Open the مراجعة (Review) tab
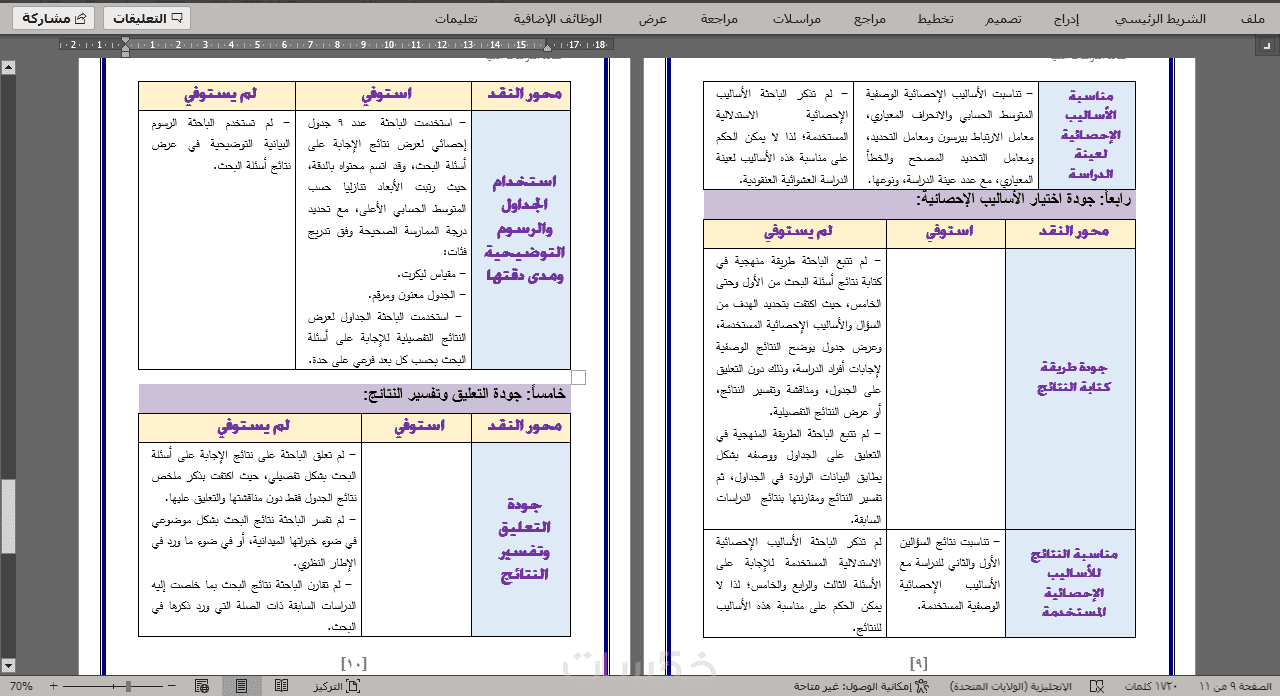Image resolution: width=1280 pixels, height=696 pixels. tap(719, 19)
